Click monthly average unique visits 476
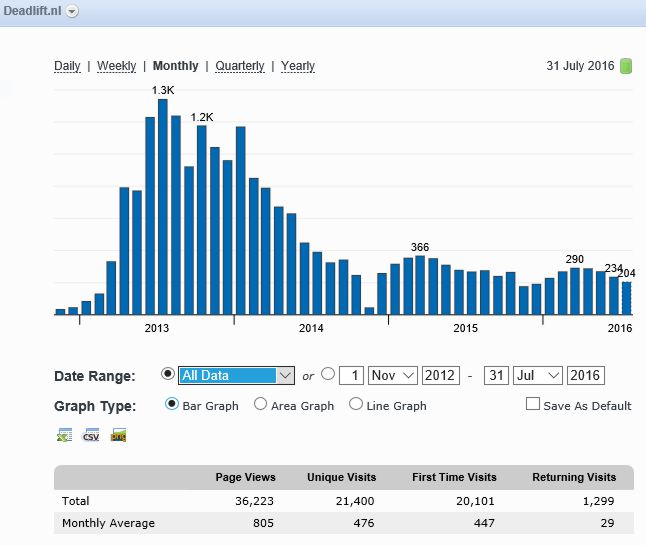The height and width of the screenshot is (545, 646). pyautogui.click(x=364, y=523)
